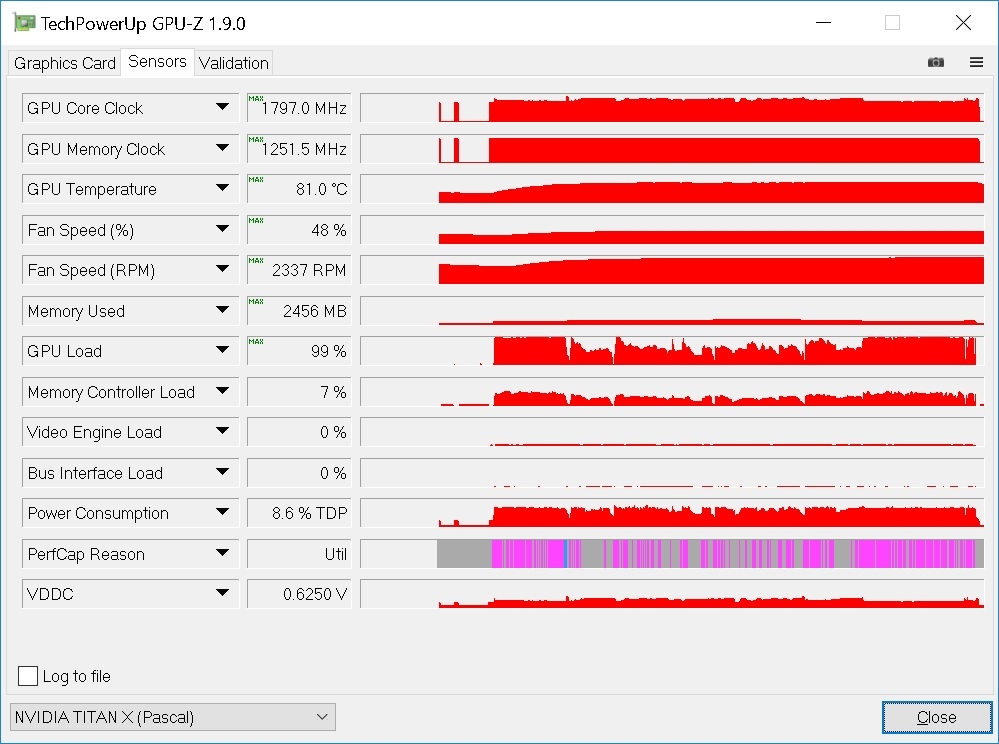Screen dimensions: 999x744
Task: Click the 1797.0 MHz core clock value
Action: click(x=299, y=108)
